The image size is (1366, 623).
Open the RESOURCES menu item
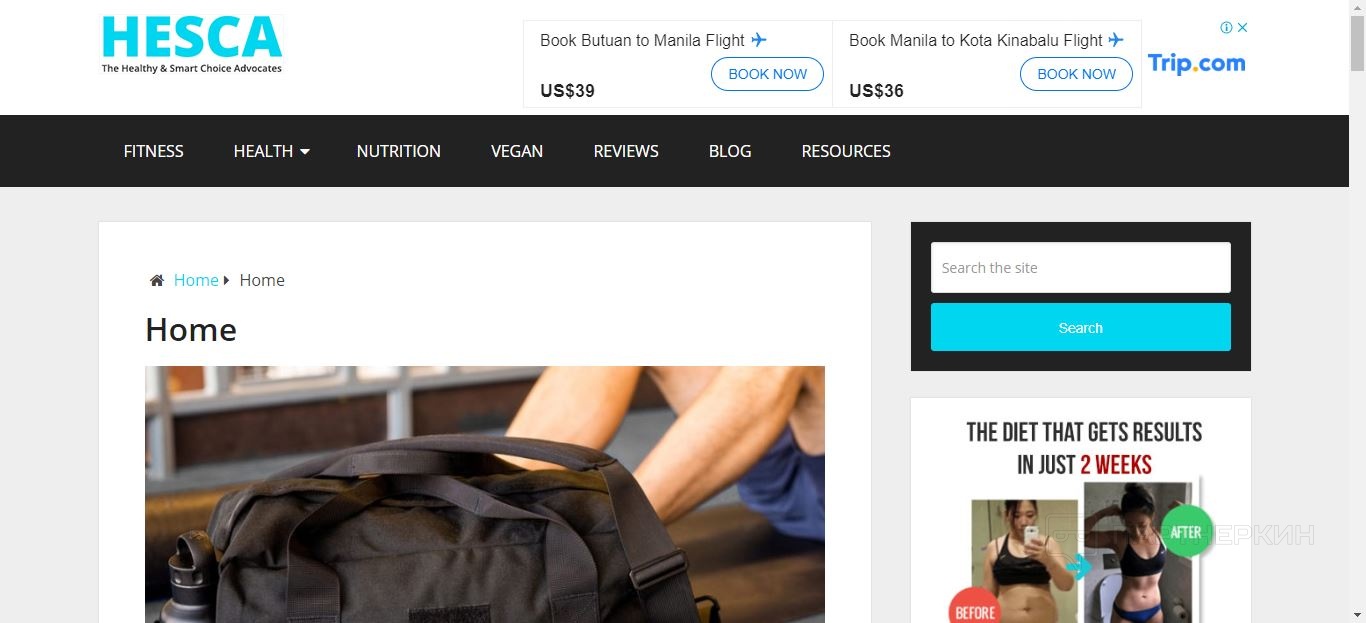tap(846, 151)
